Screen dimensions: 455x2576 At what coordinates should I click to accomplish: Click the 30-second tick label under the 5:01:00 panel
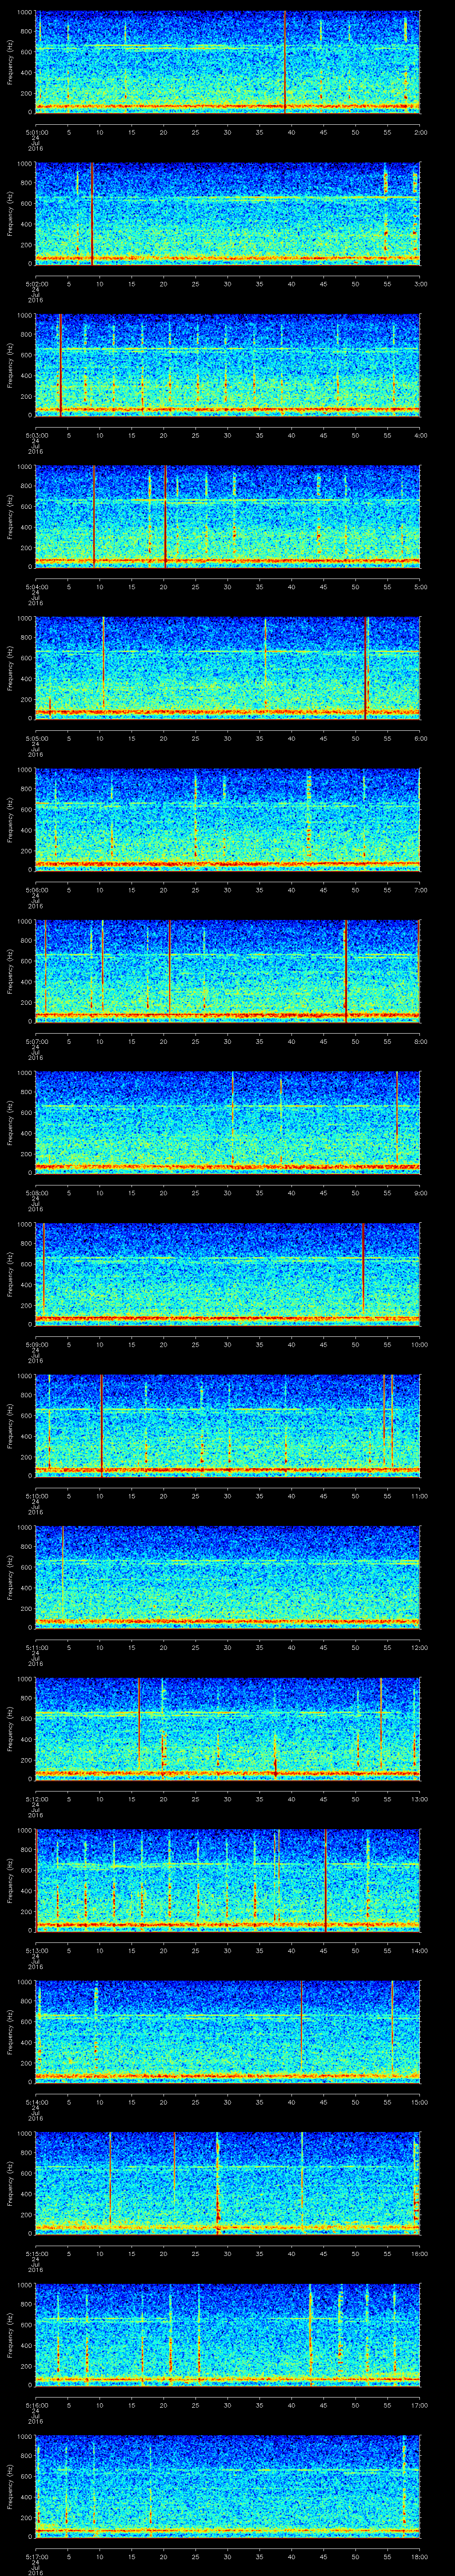[x=228, y=132]
